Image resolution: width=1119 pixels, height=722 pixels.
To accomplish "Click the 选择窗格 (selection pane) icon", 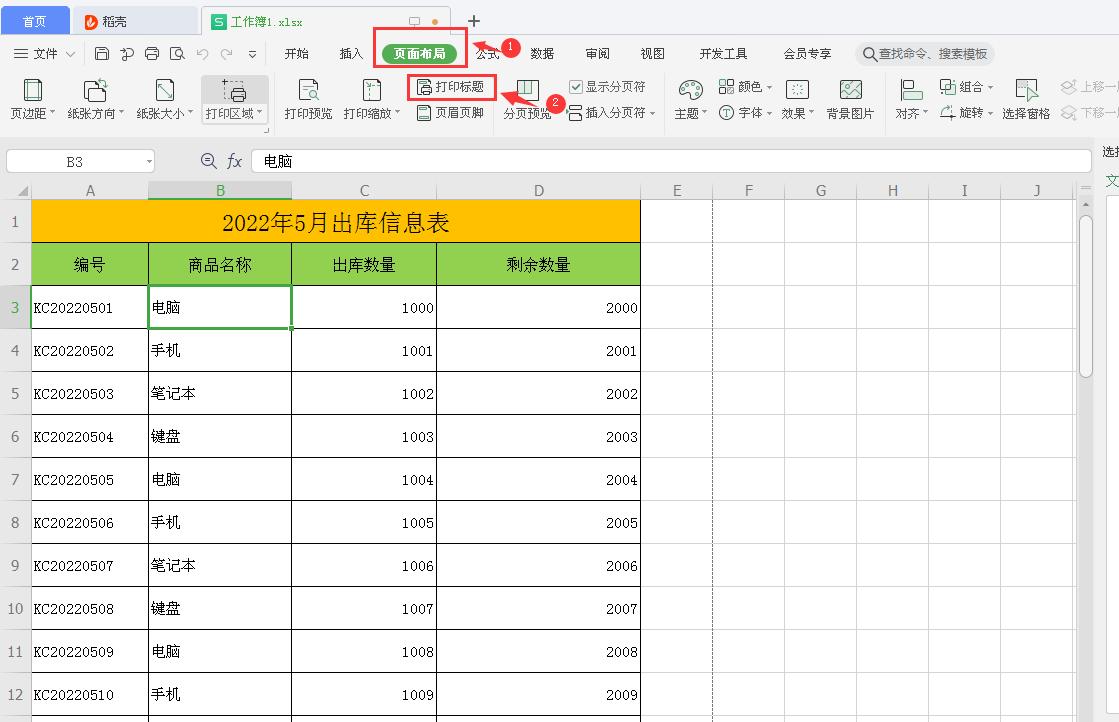I will (1028, 97).
